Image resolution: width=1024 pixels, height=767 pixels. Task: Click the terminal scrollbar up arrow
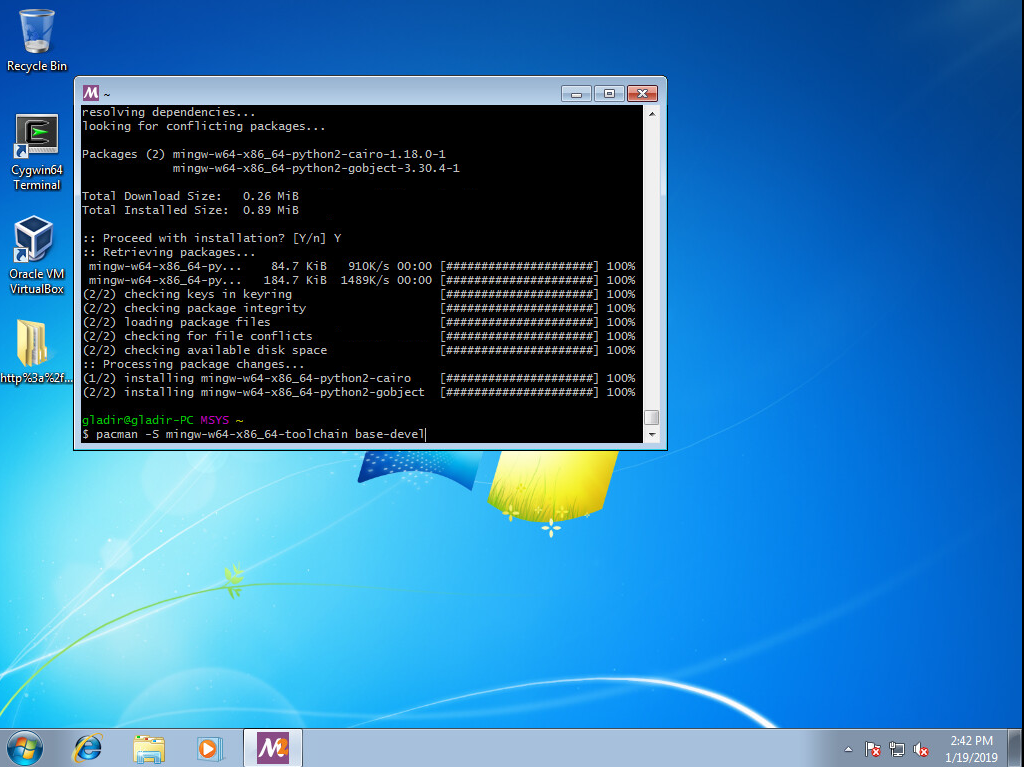[x=651, y=114]
